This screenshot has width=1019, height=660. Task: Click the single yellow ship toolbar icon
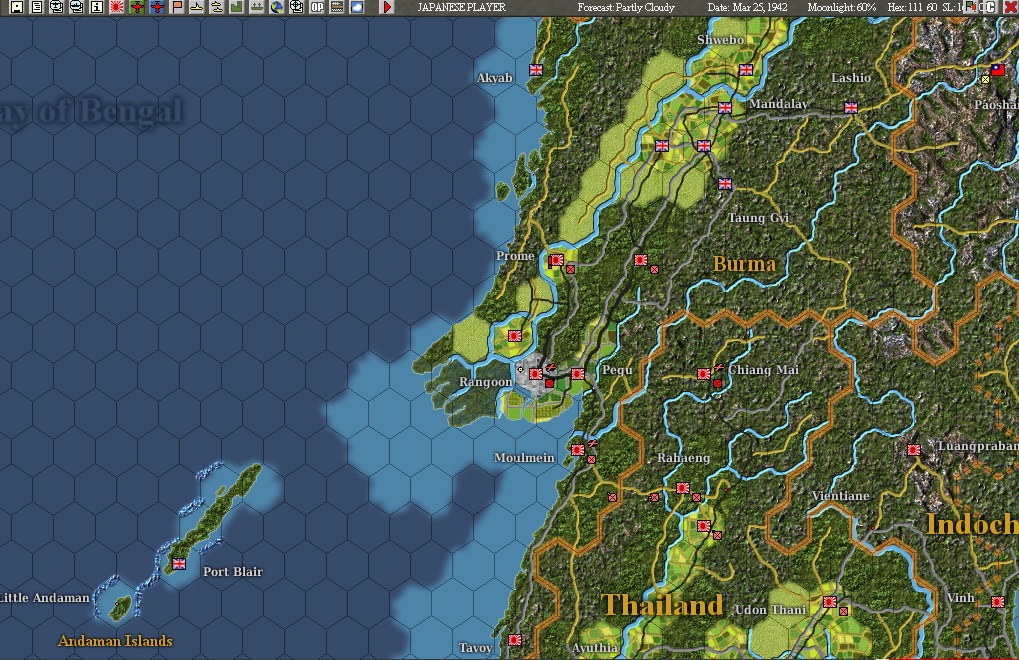(x=197, y=7)
